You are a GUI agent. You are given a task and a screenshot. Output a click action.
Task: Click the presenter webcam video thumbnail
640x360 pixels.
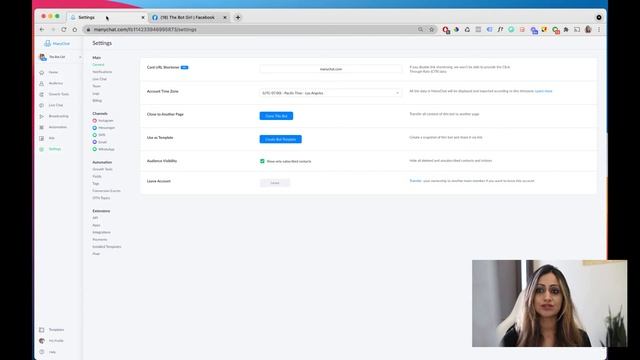(x=549, y=303)
